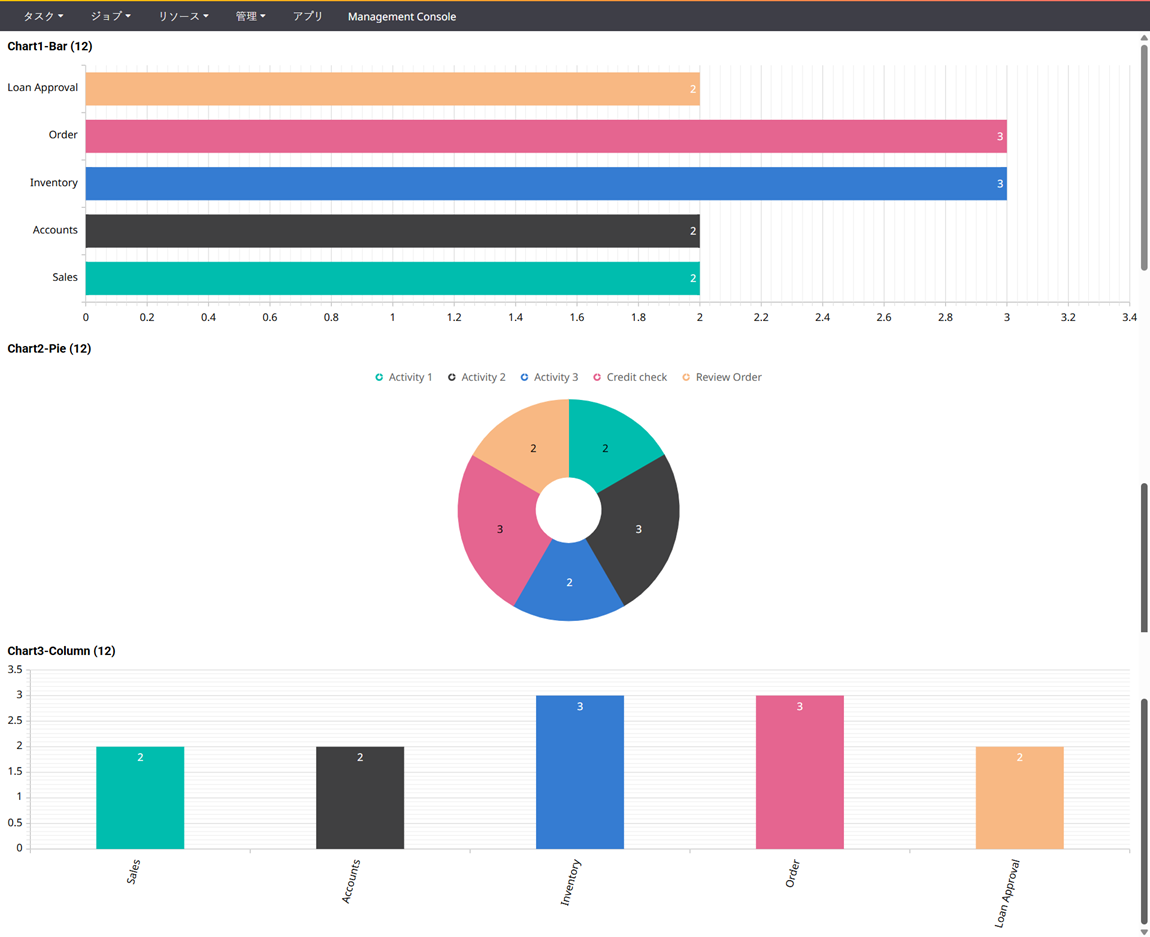Select the teal Sales column in Chart3

140,797
